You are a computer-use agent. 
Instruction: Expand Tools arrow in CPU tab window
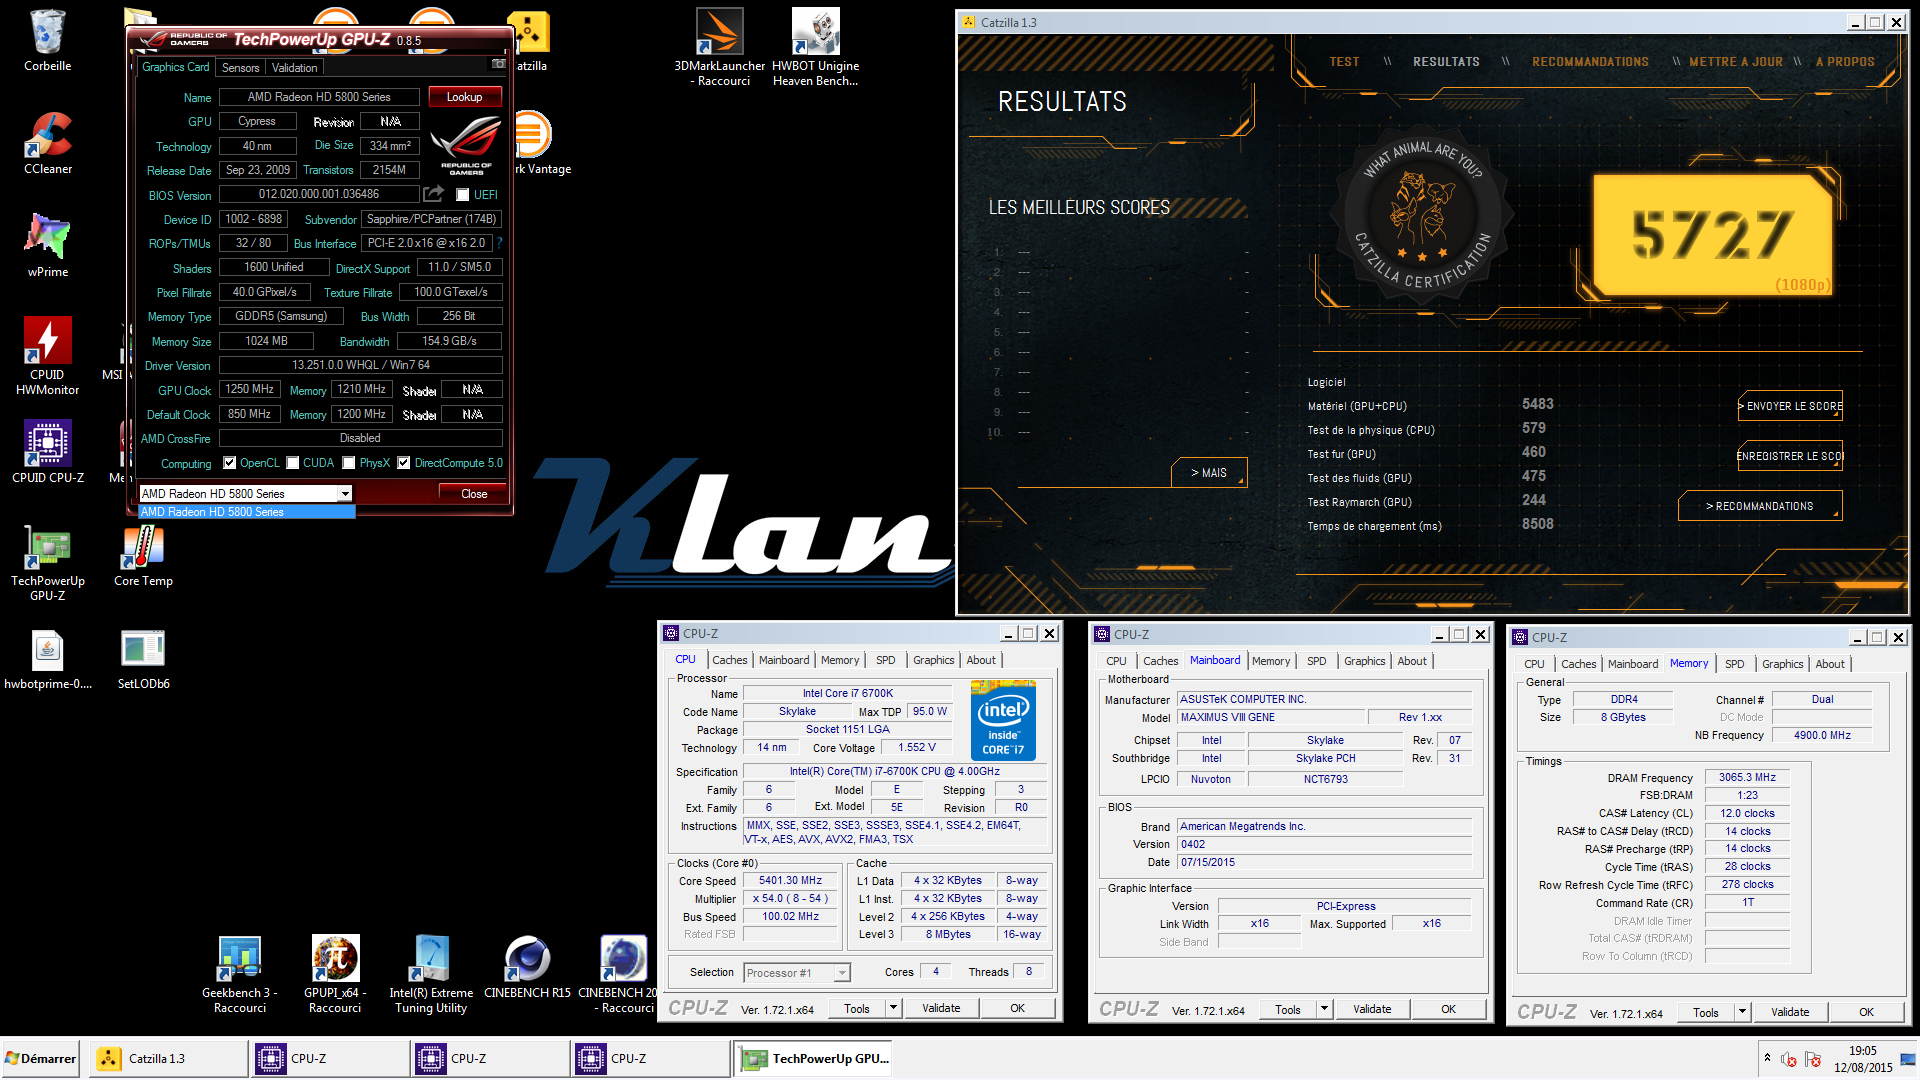[x=894, y=1008]
